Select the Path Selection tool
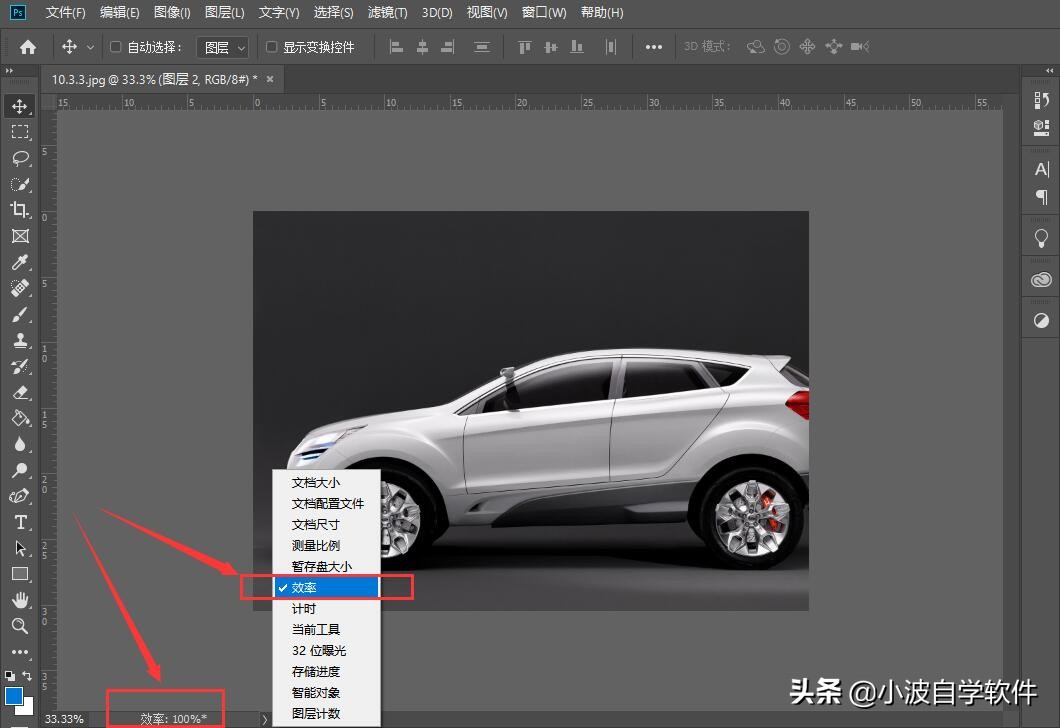The image size is (1060, 728). 20,548
